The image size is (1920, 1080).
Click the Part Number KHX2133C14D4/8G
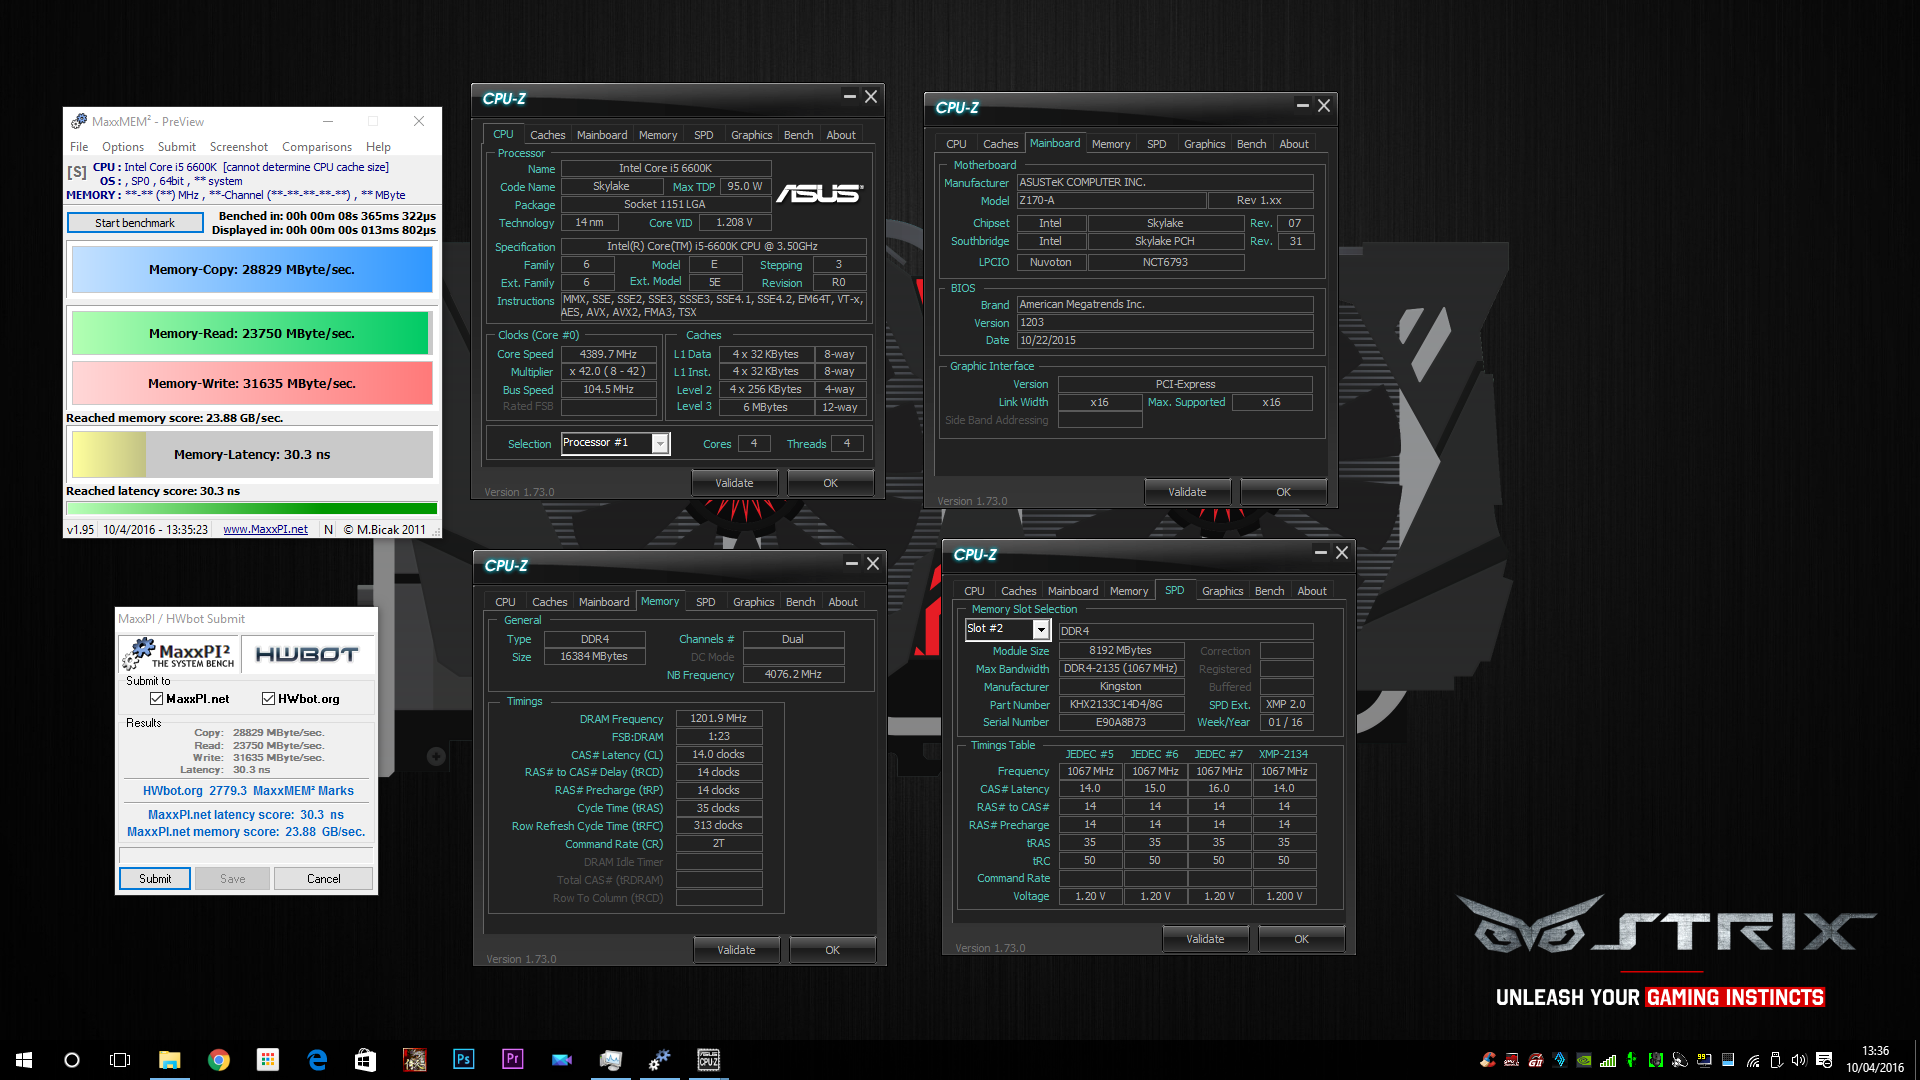tap(1120, 705)
